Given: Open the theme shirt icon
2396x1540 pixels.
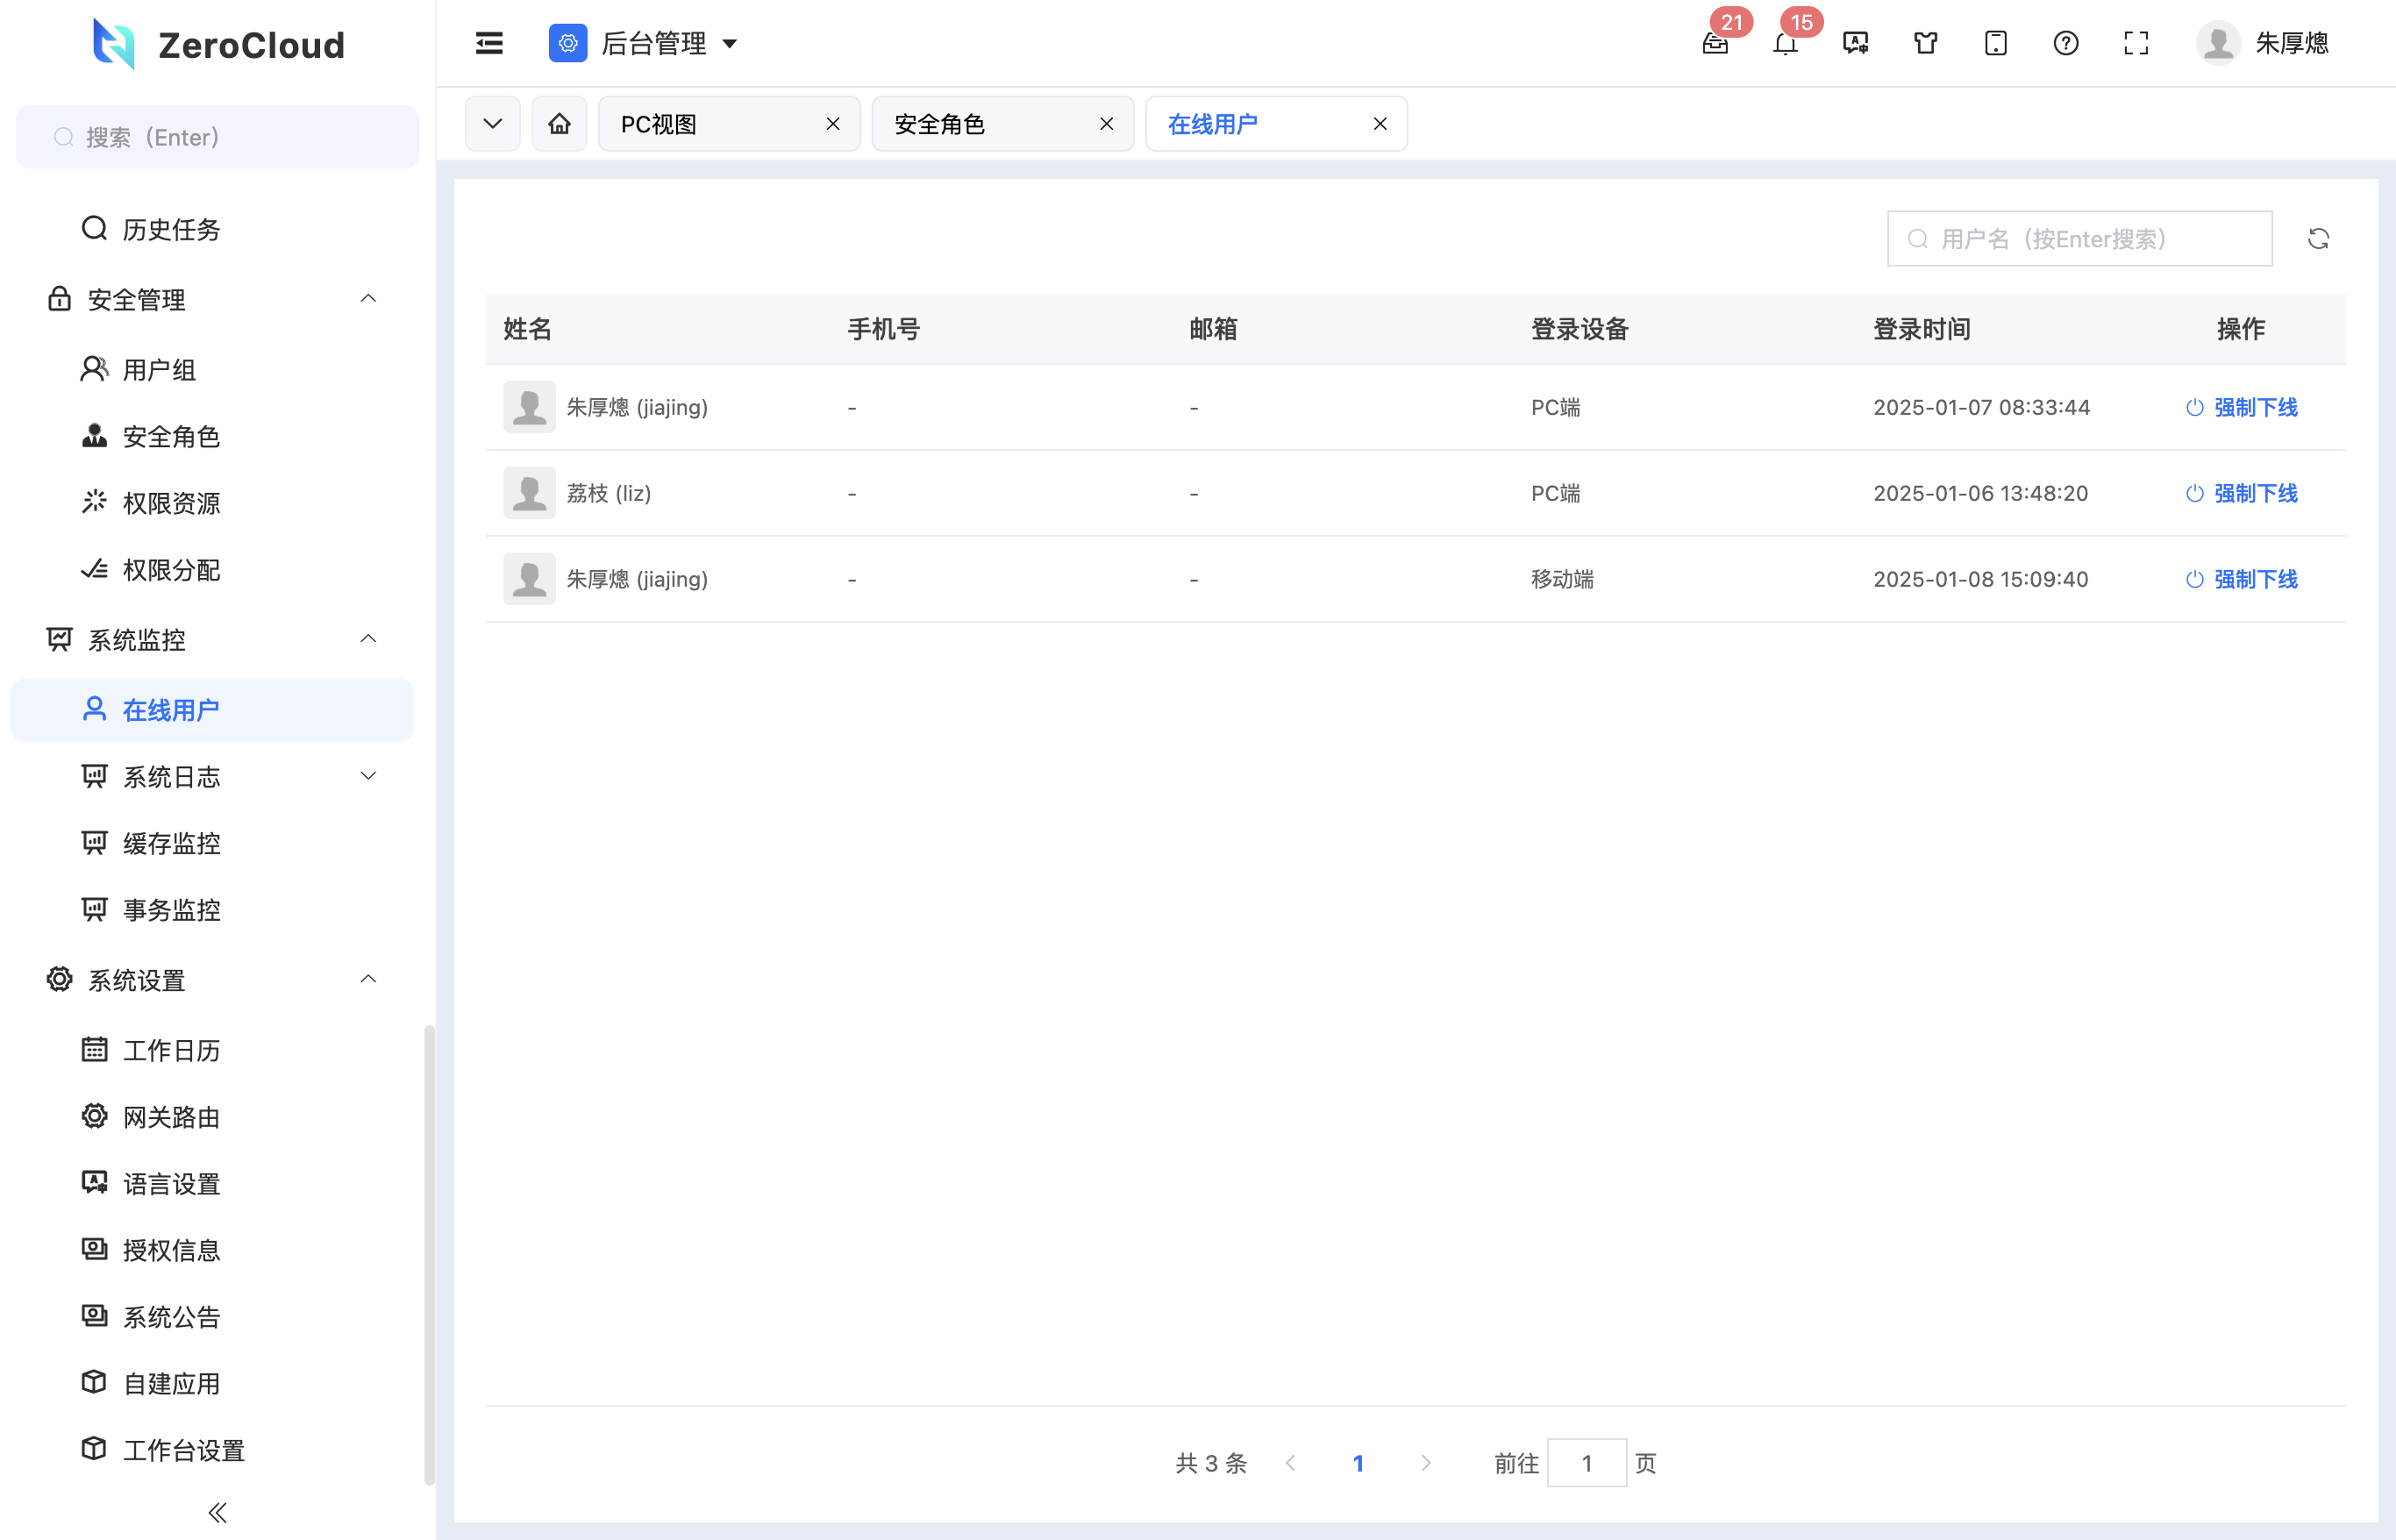Looking at the screenshot, I should (1925, 43).
